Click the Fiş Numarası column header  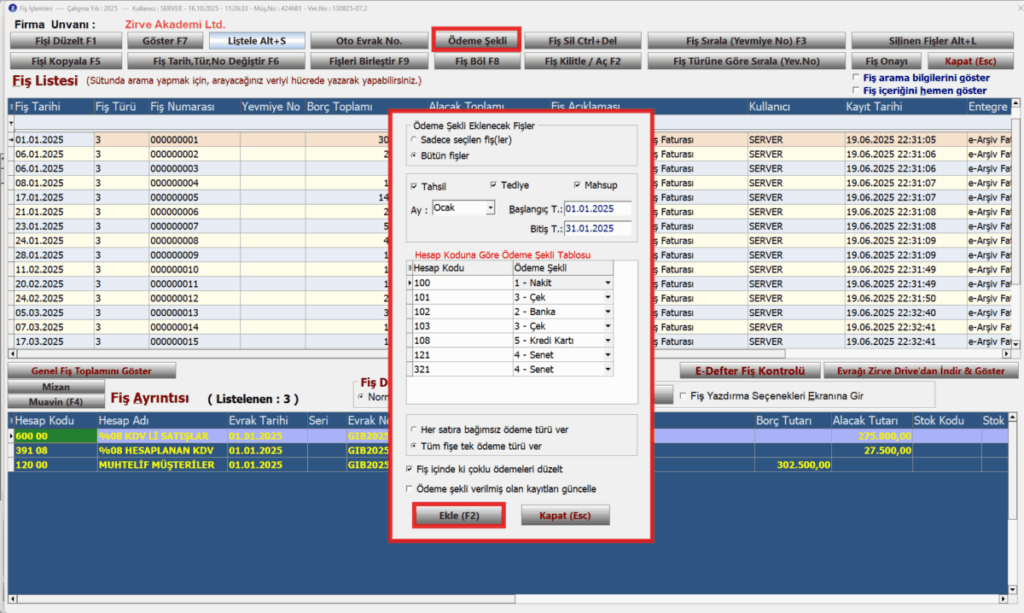pos(193,106)
